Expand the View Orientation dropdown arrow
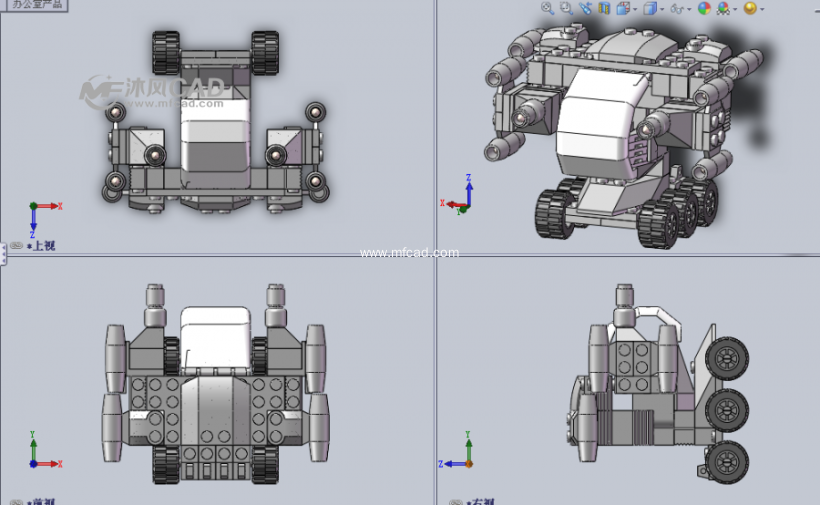This screenshot has height=505, width=820. [635, 9]
